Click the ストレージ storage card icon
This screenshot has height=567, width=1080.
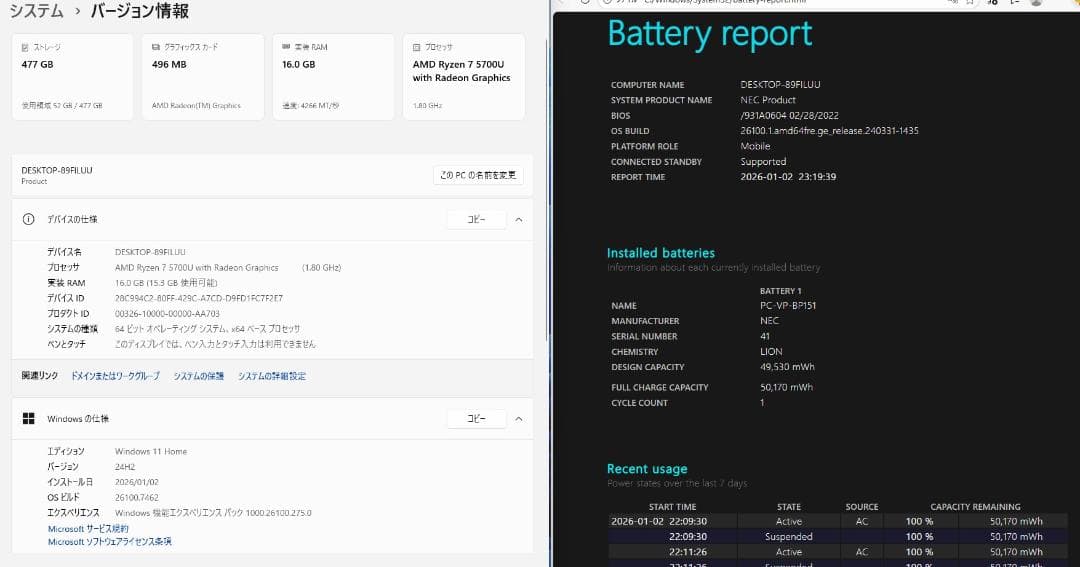coord(26,47)
